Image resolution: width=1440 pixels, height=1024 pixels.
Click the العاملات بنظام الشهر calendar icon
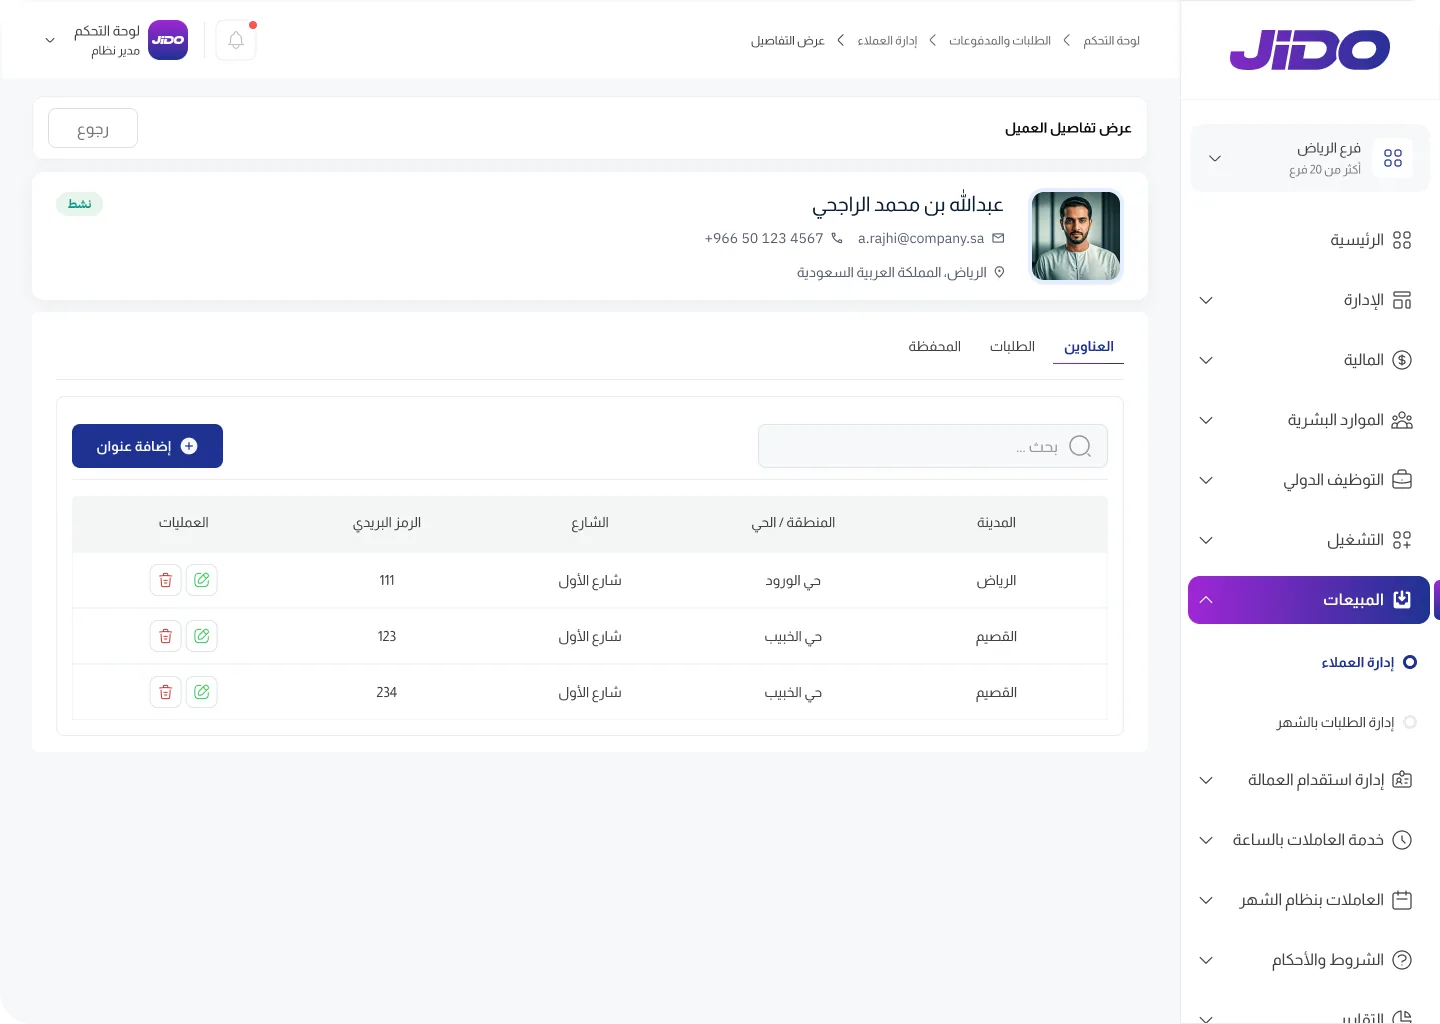[1402, 900]
